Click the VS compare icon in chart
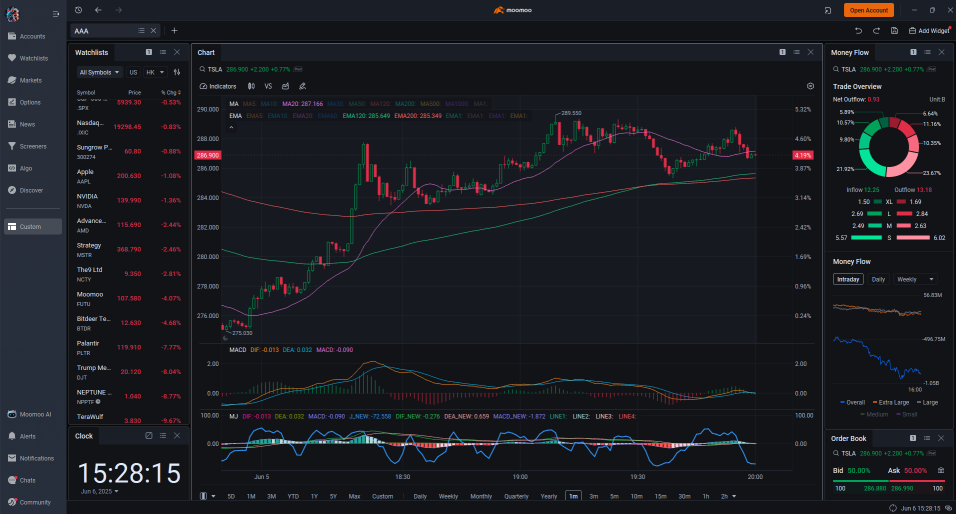Image resolution: width=956 pixels, height=514 pixels. (268, 87)
